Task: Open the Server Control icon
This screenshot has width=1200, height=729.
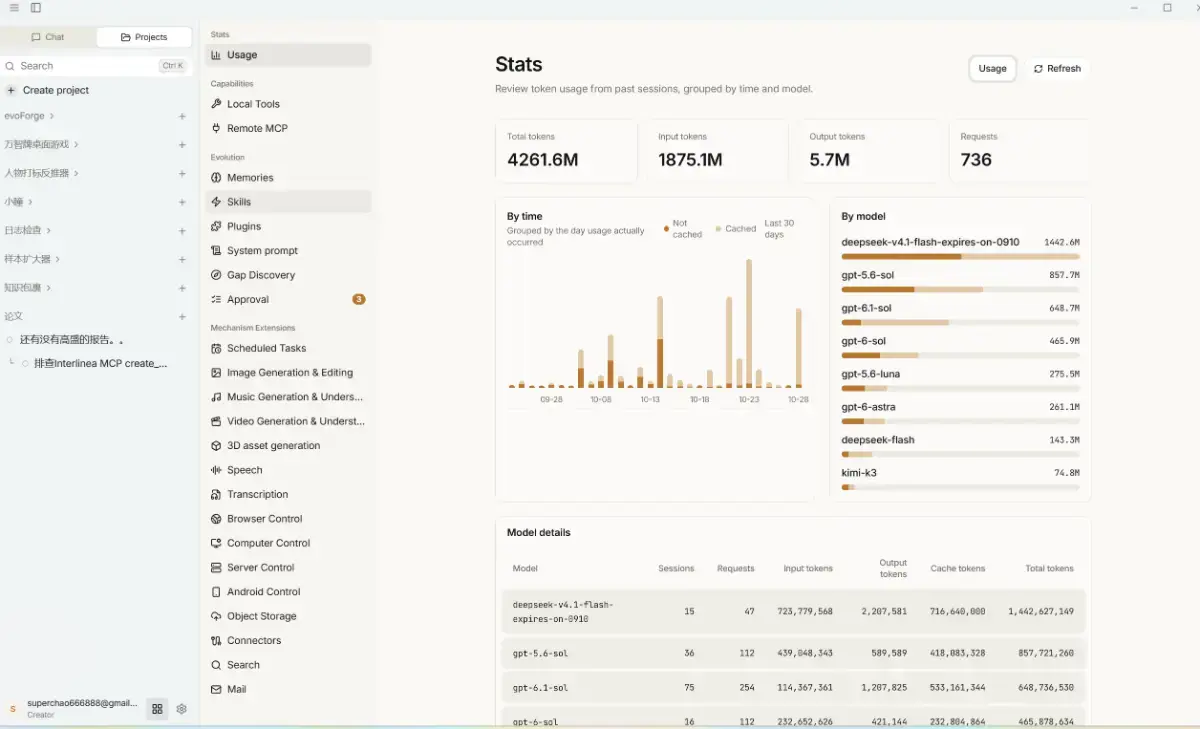Action: pyautogui.click(x=216, y=567)
